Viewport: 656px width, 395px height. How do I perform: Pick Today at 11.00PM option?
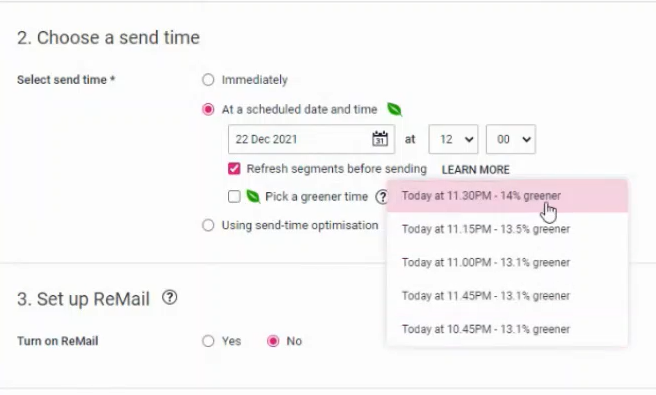pos(507,262)
